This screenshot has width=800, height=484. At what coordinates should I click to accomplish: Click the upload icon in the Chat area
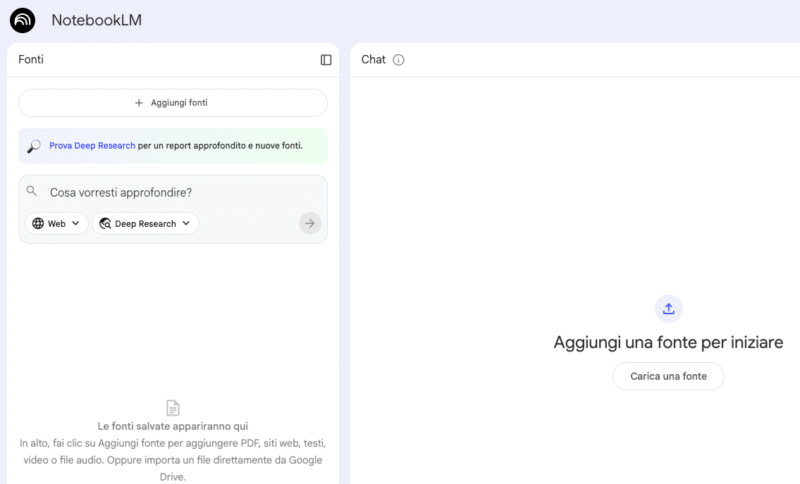pos(668,308)
